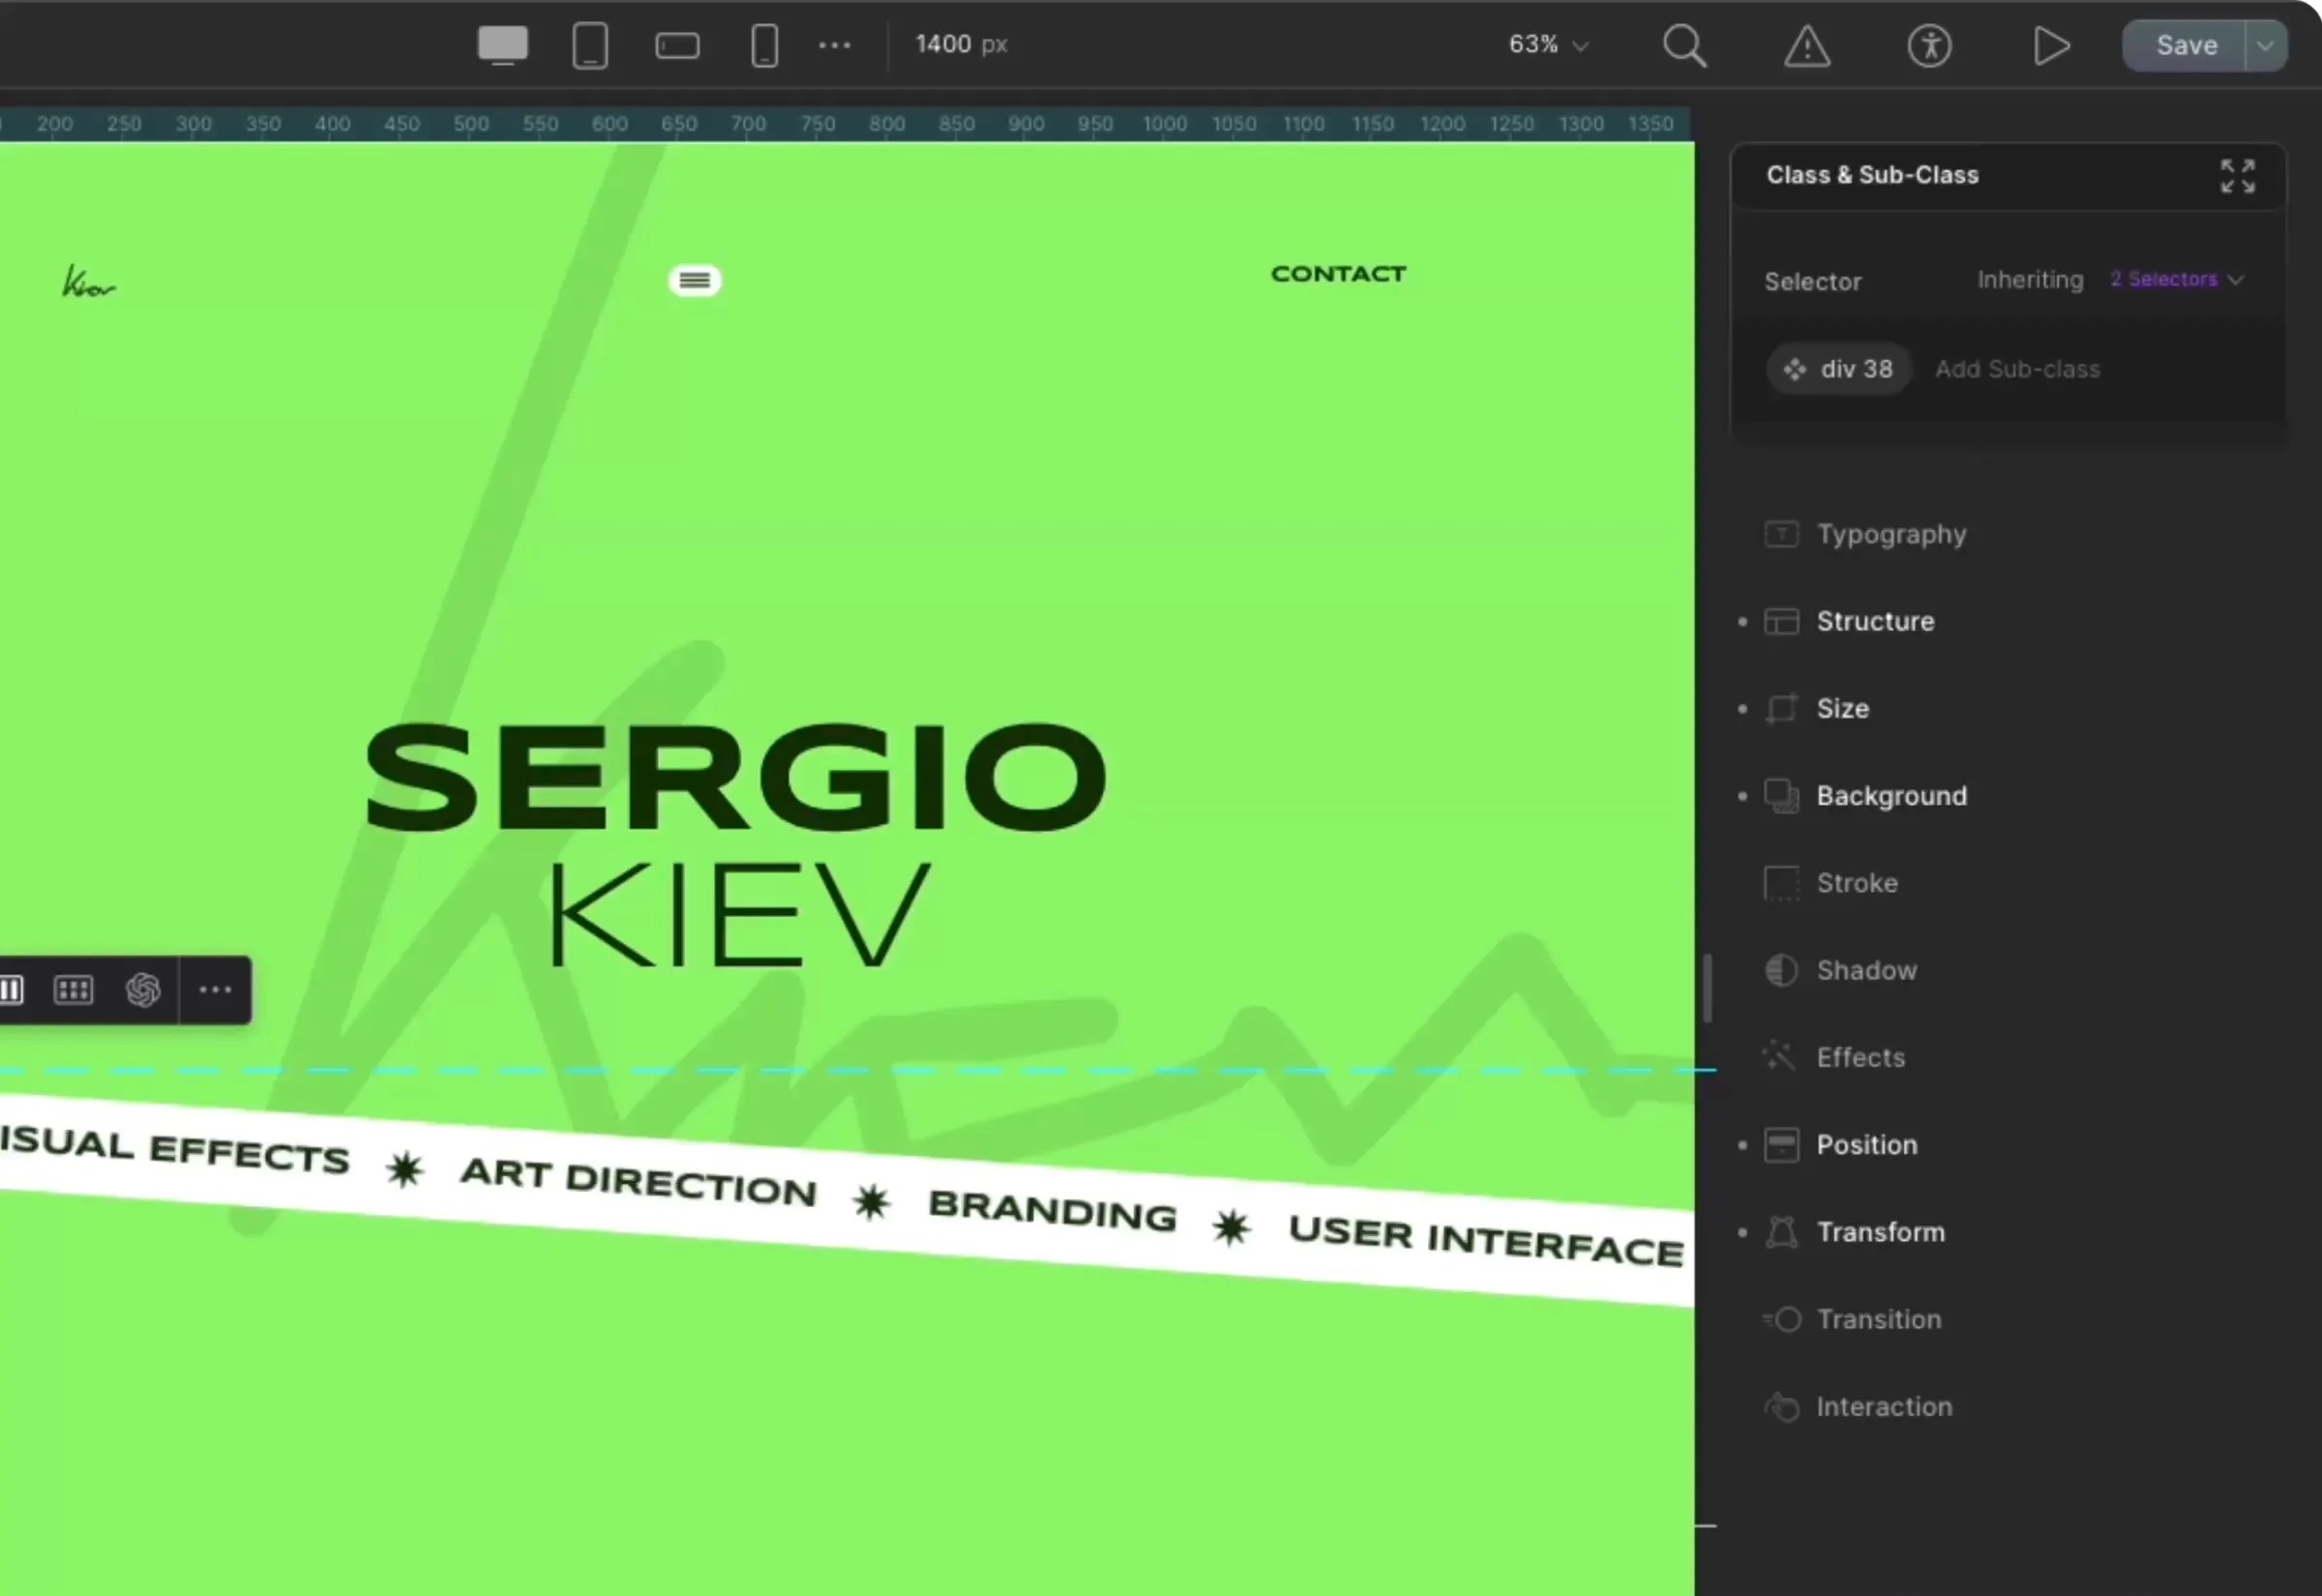The width and height of the screenshot is (2322, 1596).
Task: Select the SERGIO heading on canvas
Action: [736, 777]
